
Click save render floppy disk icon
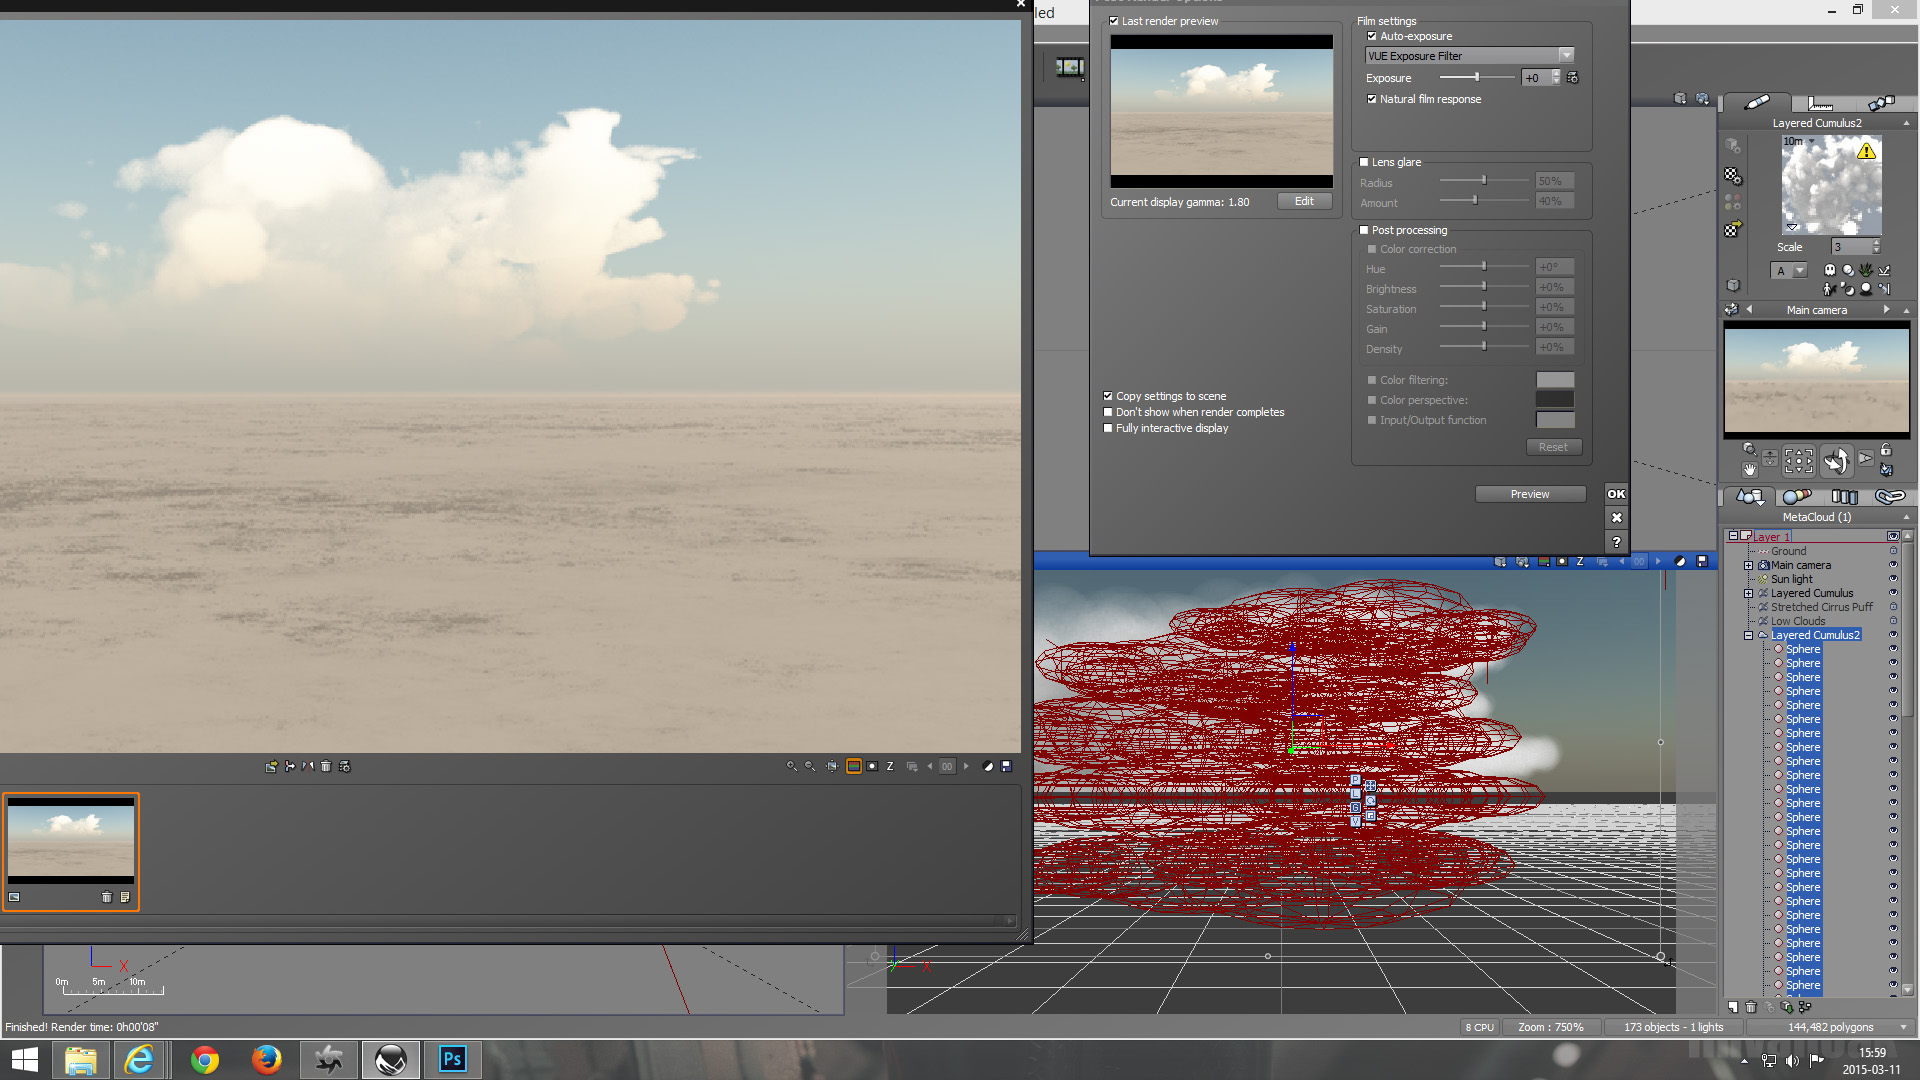click(1007, 767)
